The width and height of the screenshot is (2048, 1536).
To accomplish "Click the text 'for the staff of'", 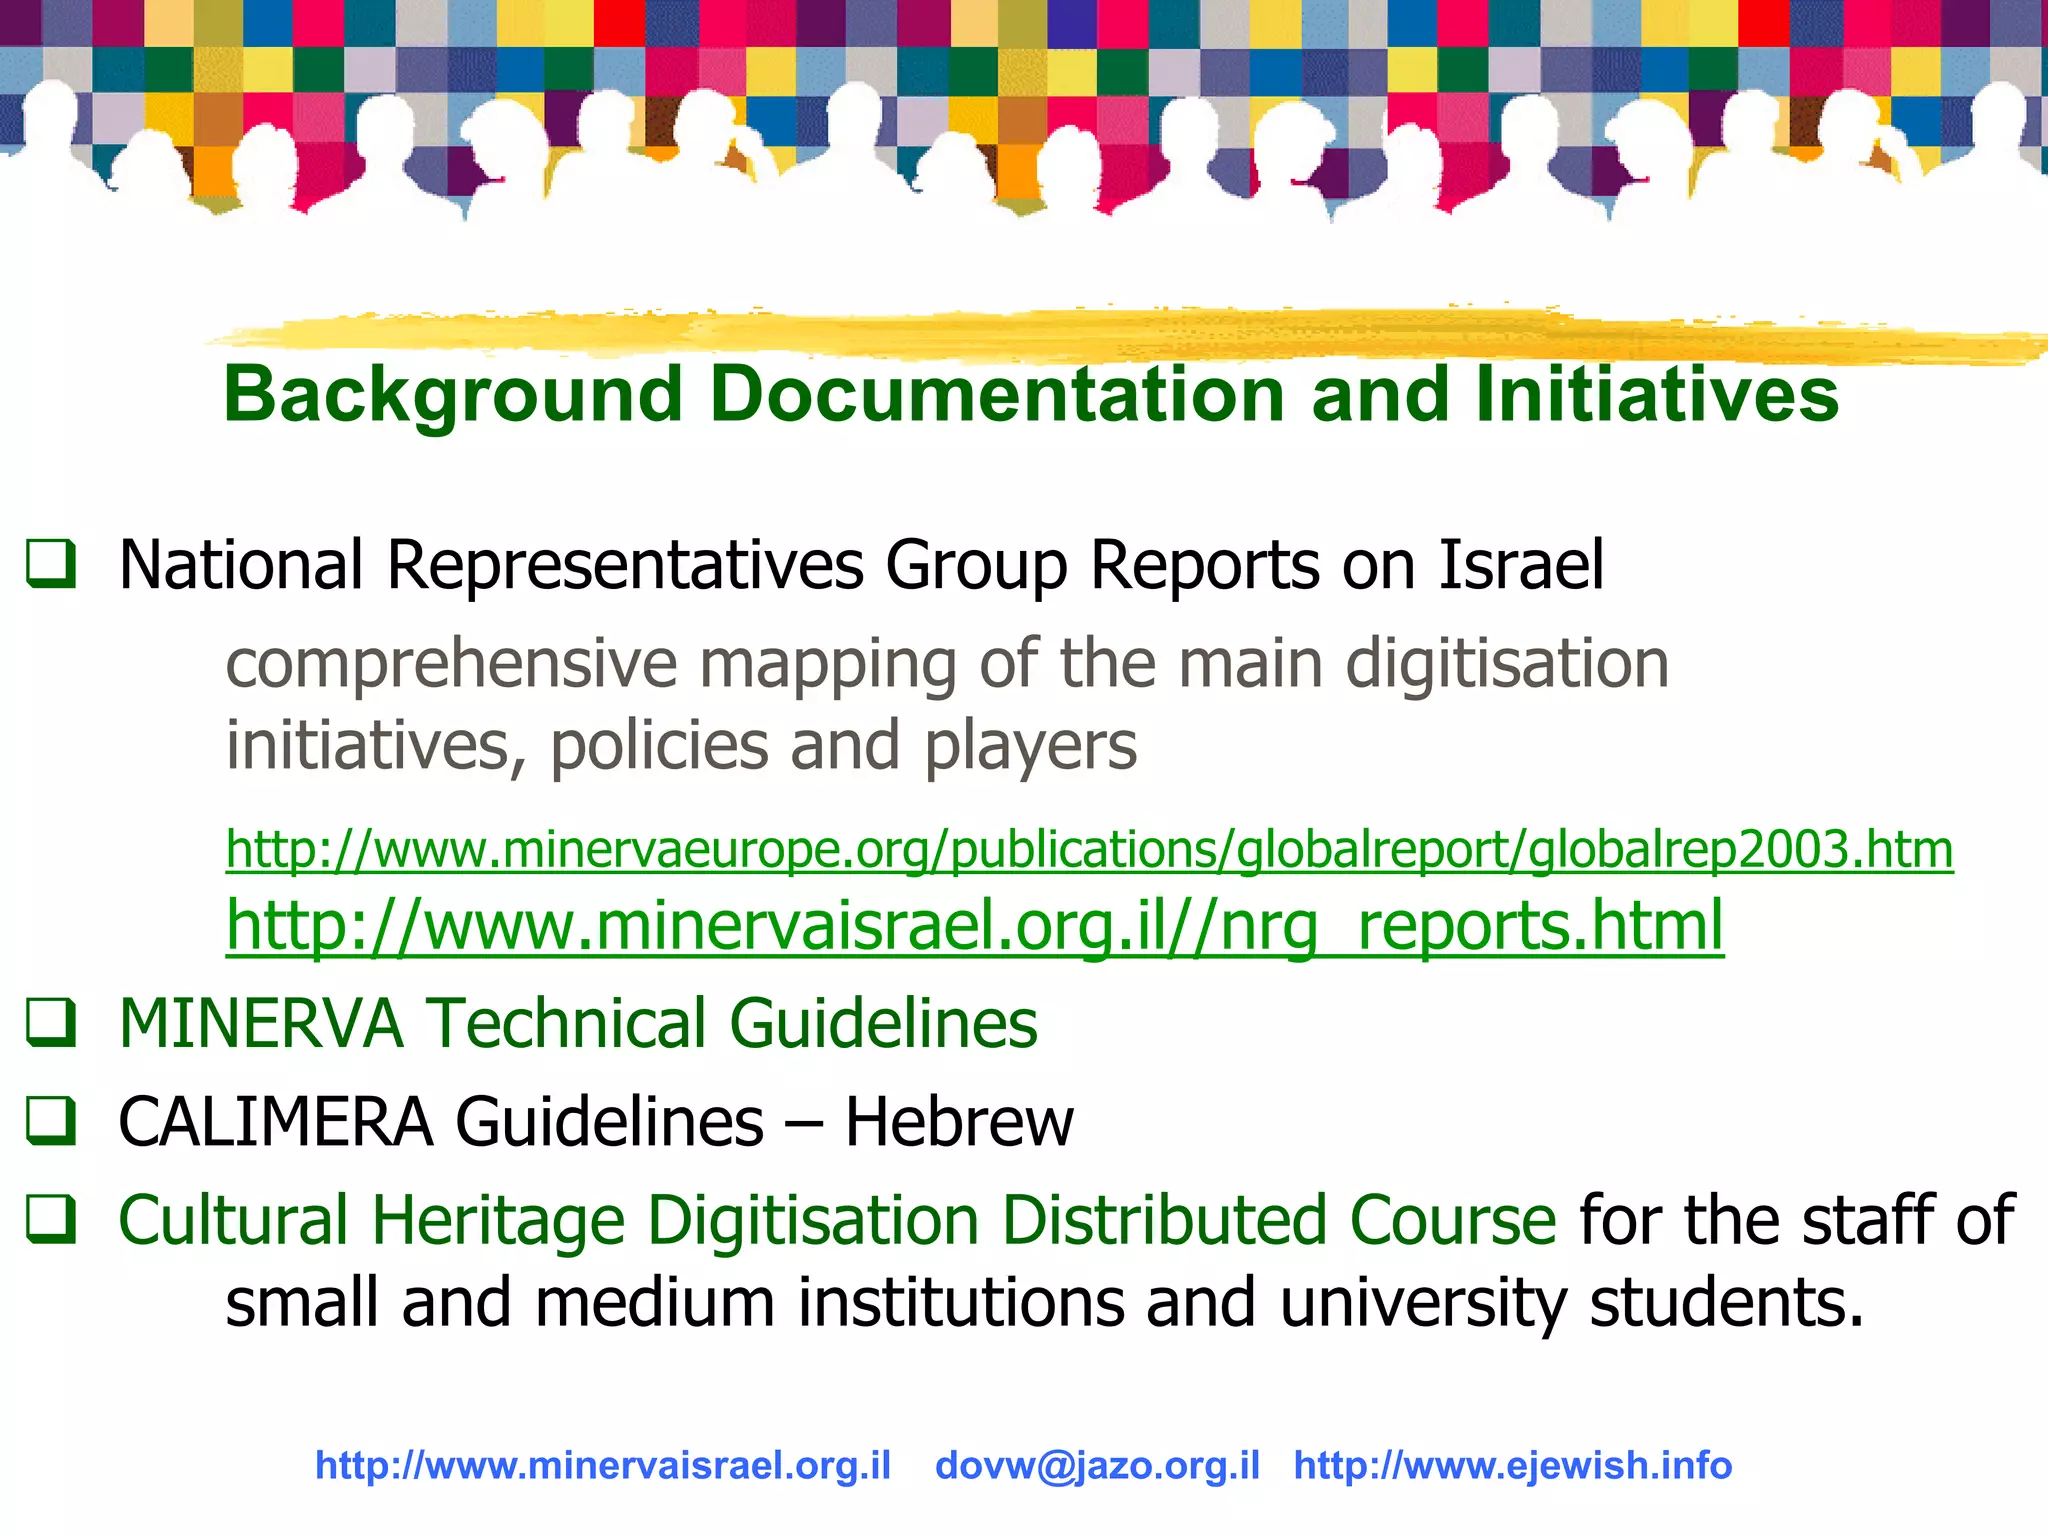I will (x=1797, y=1220).
